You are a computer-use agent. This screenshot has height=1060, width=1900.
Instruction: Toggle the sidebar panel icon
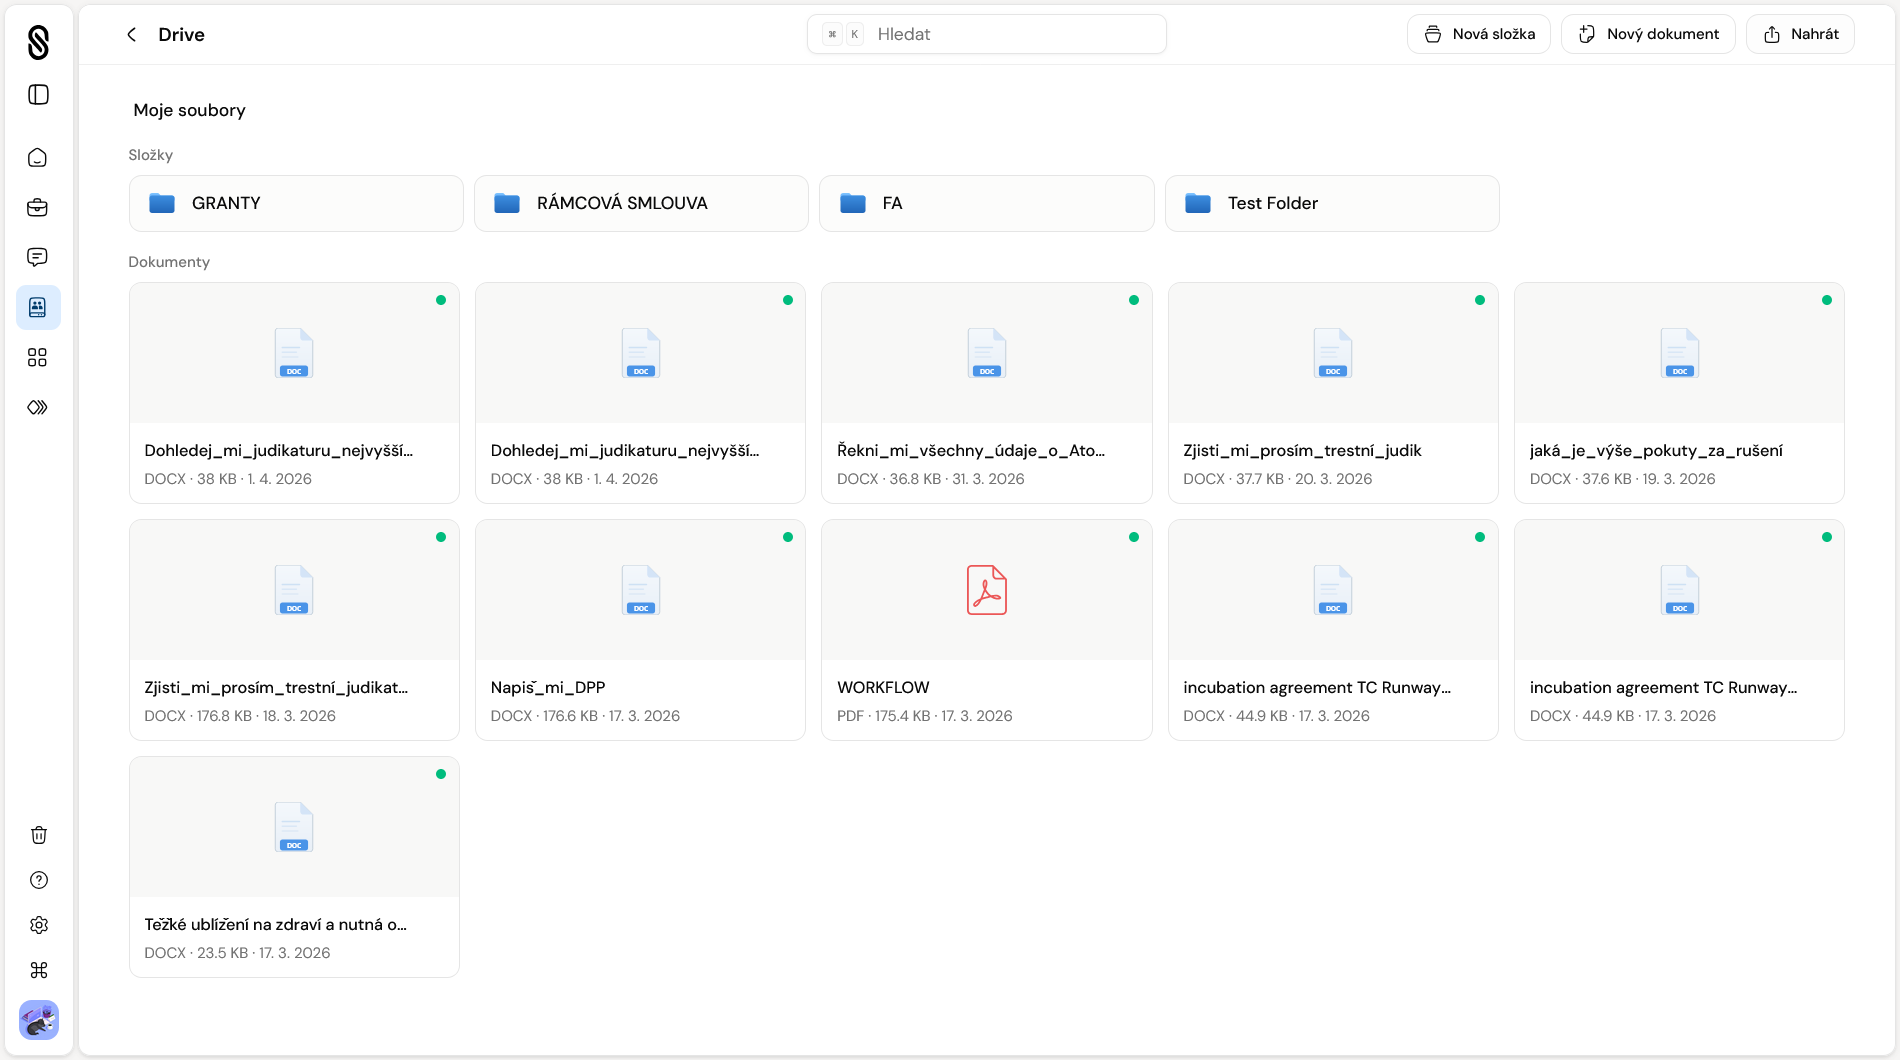tap(38, 95)
